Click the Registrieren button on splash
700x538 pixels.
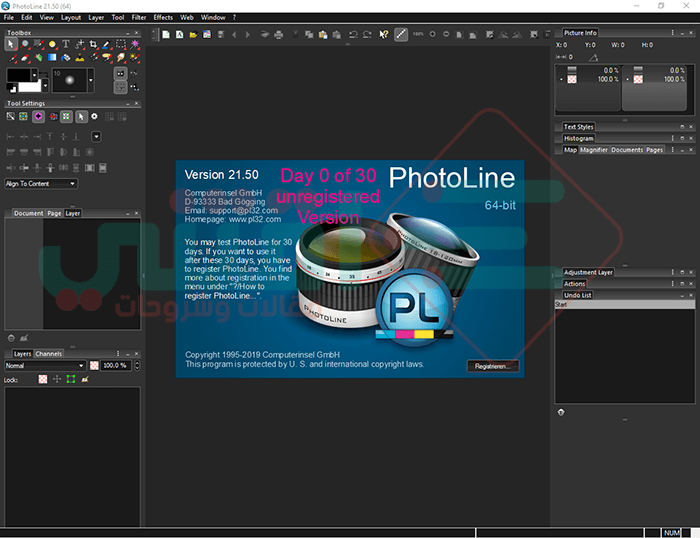pyautogui.click(x=493, y=366)
